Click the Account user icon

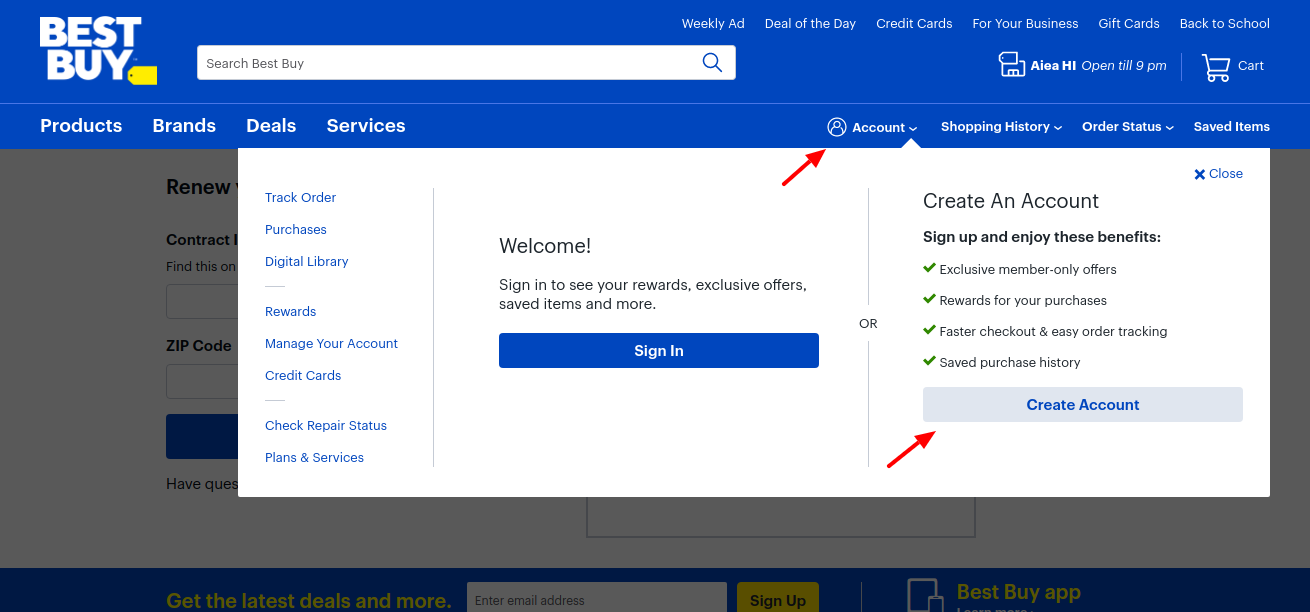point(837,127)
